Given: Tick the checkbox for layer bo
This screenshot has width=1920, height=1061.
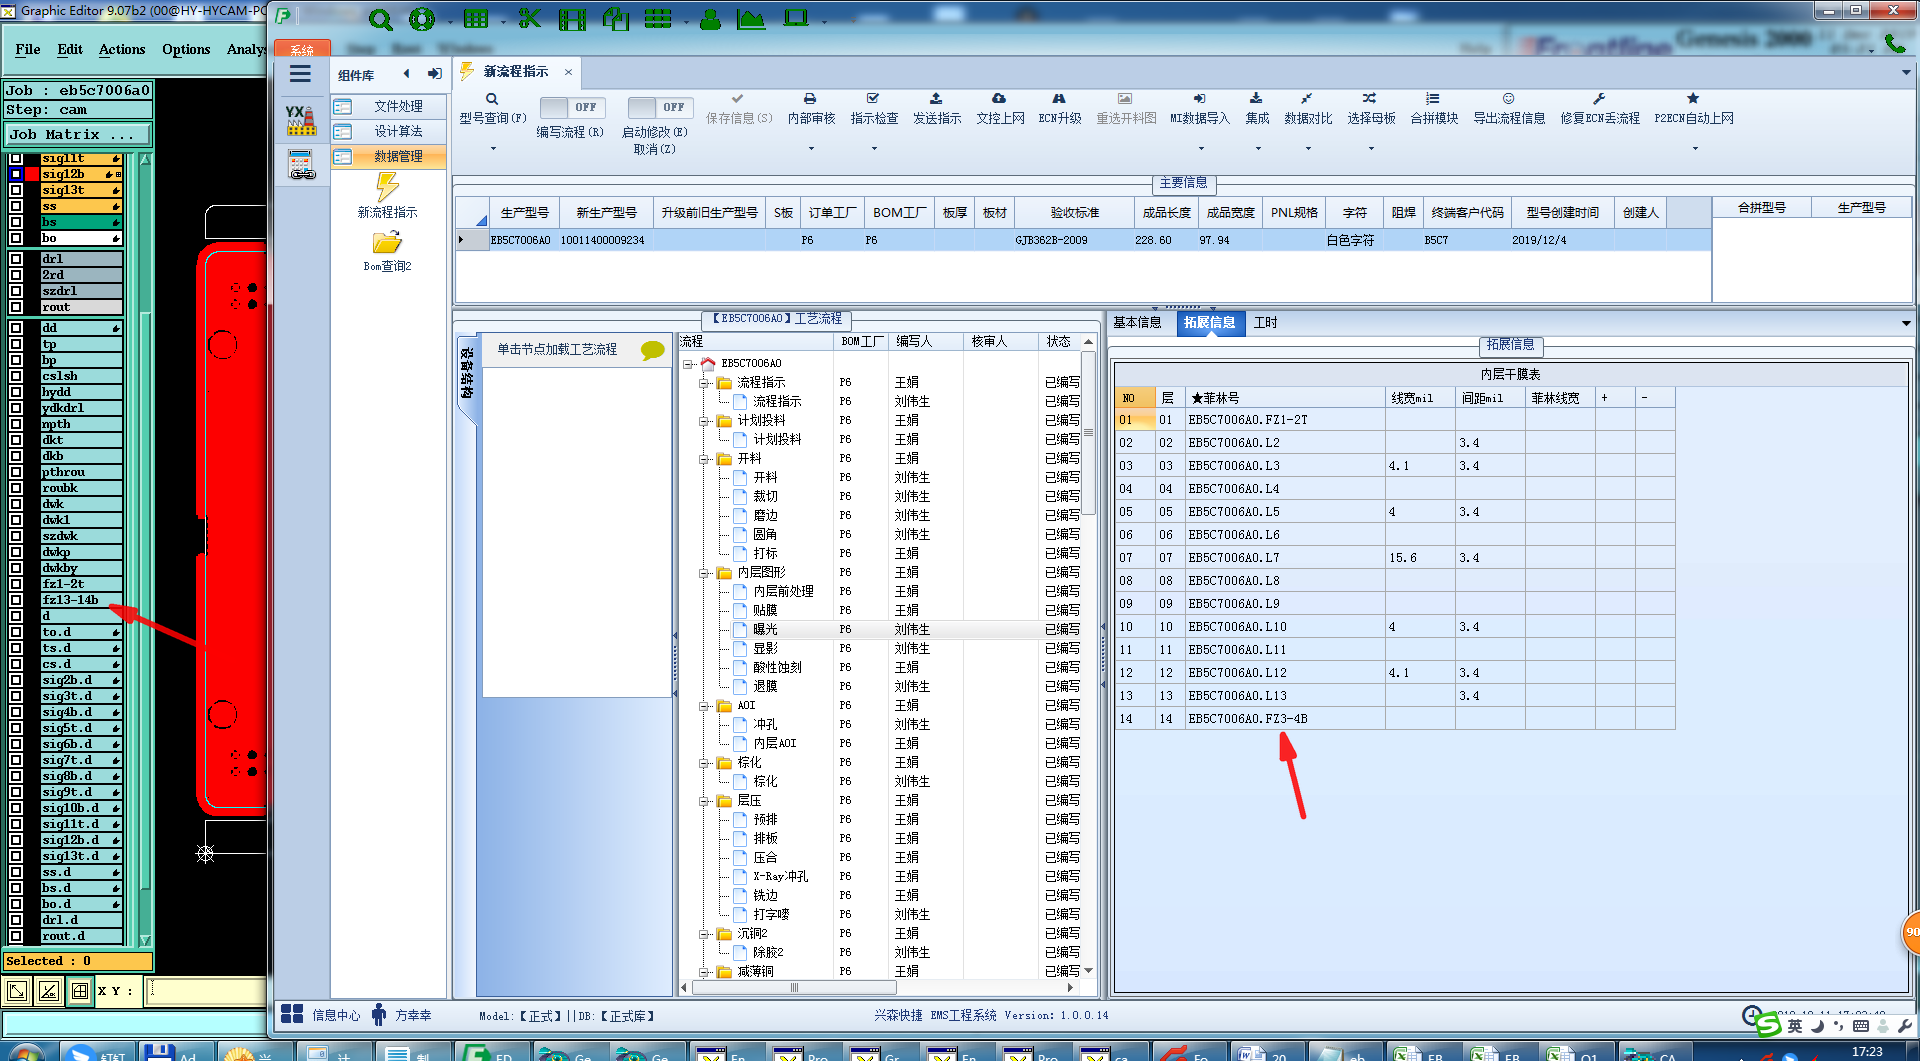Looking at the screenshot, I should pyautogui.click(x=16, y=238).
